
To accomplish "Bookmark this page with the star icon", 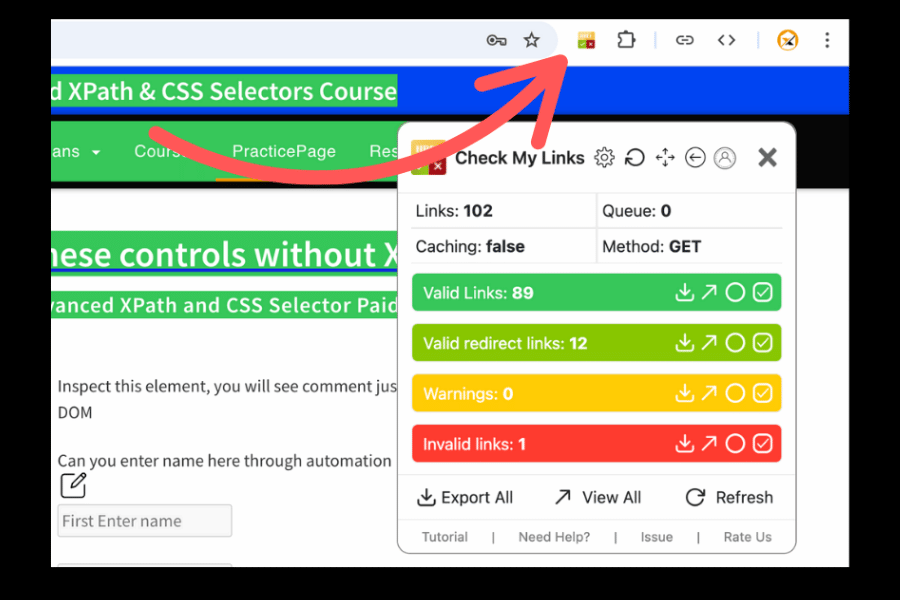I will (531, 41).
